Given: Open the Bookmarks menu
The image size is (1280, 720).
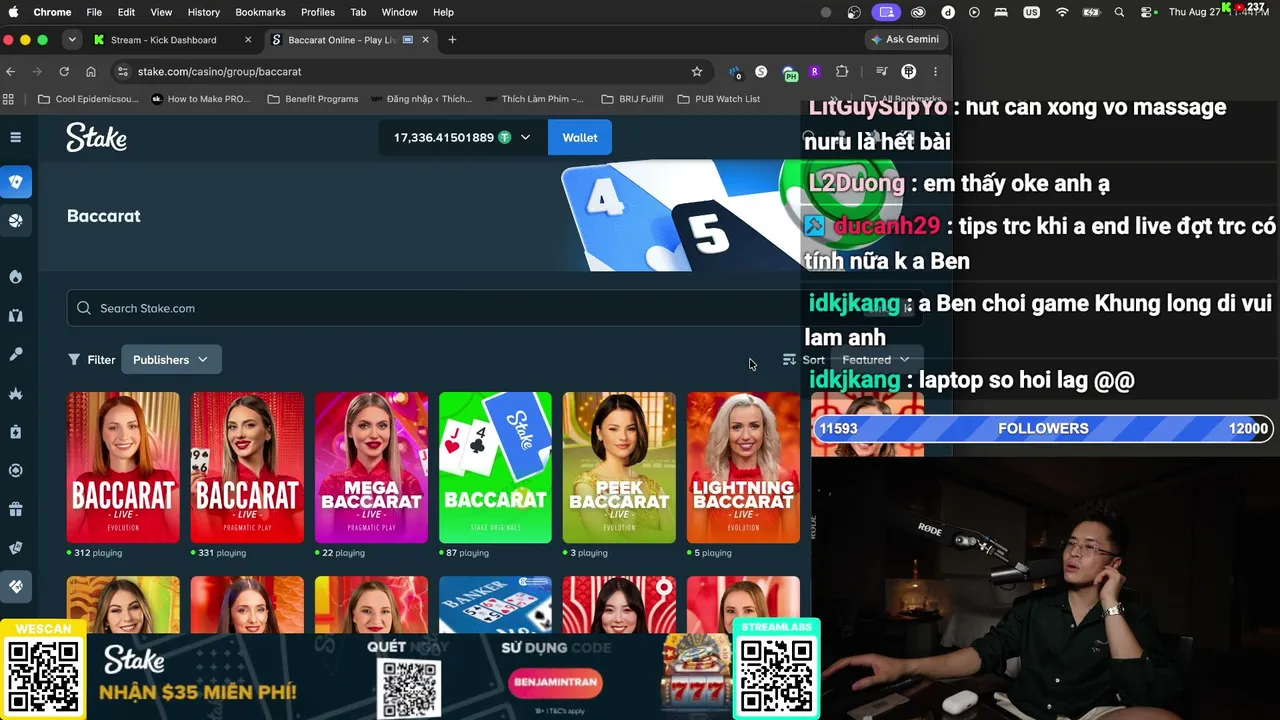Looking at the screenshot, I should 260,12.
